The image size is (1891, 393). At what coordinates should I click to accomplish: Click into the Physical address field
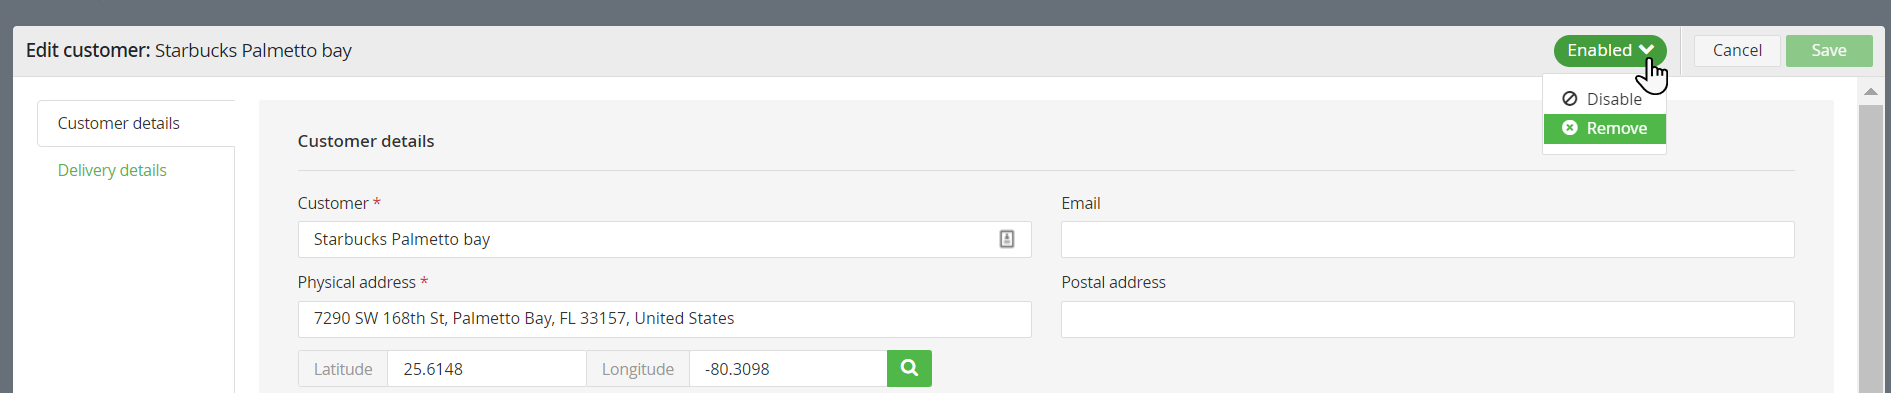tap(664, 319)
